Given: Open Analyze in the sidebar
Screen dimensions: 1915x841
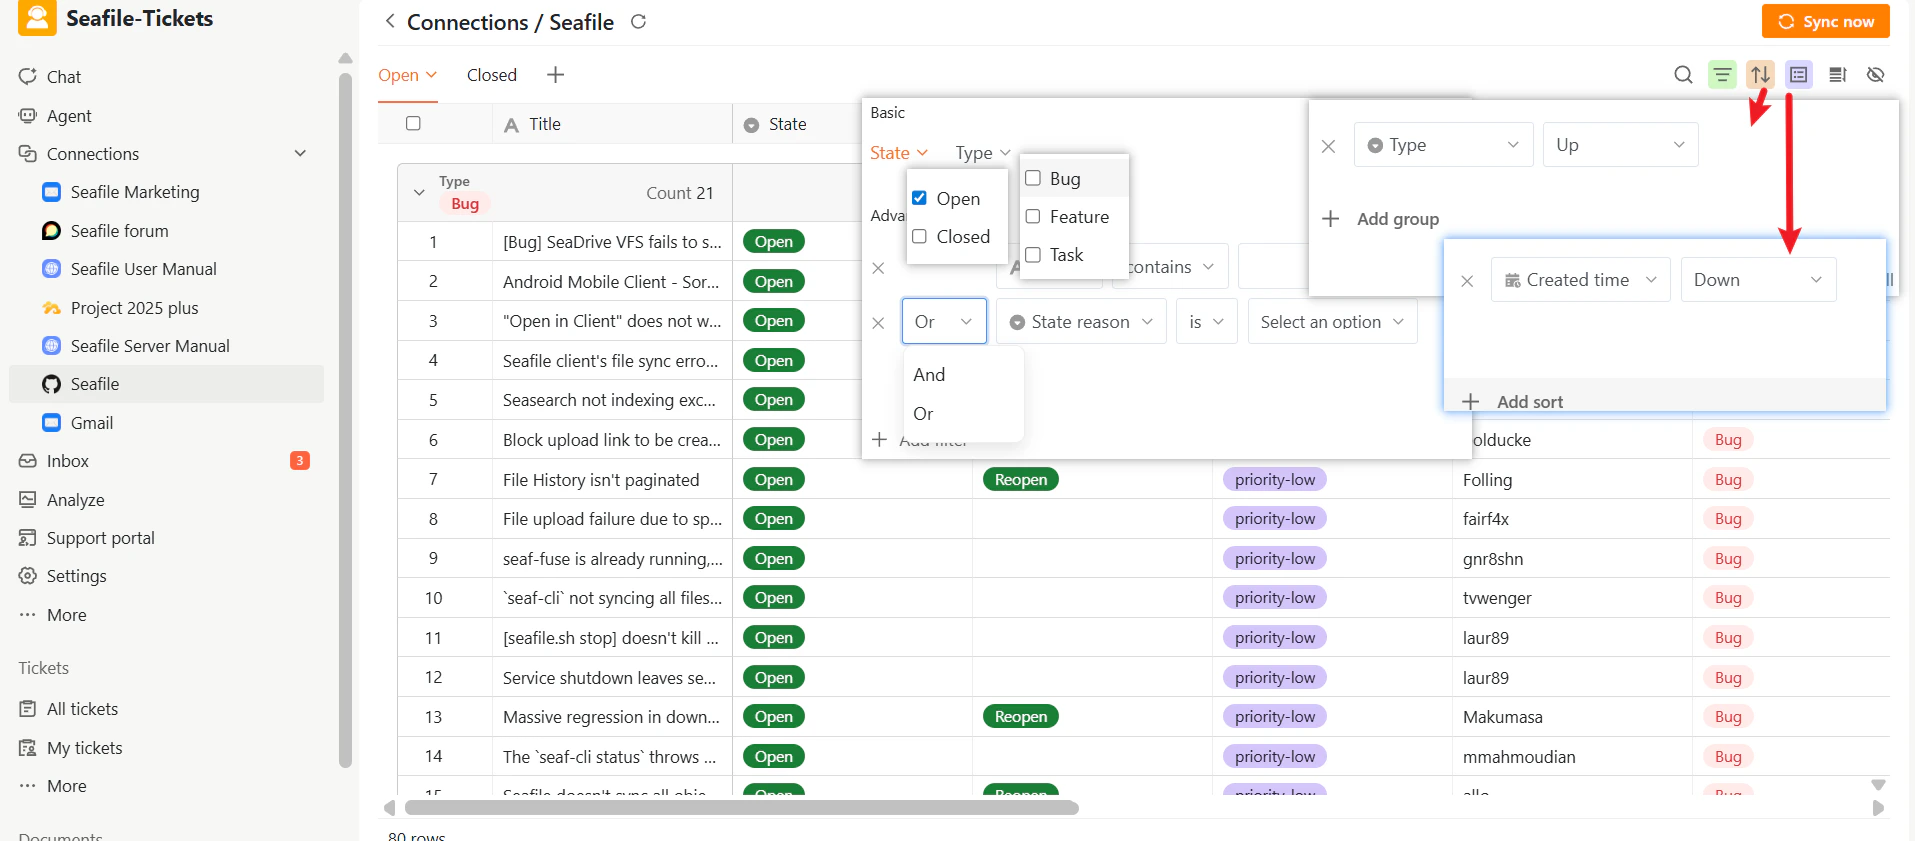Looking at the screenshot, I should [75, 500].
